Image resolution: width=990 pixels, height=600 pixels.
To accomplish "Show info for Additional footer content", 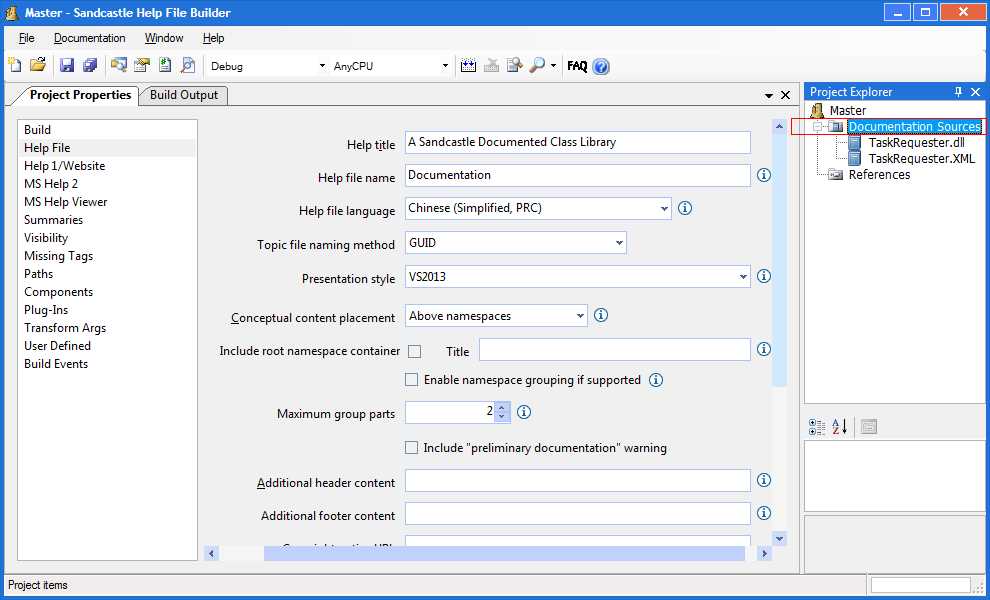I will [x=764, y=513].
